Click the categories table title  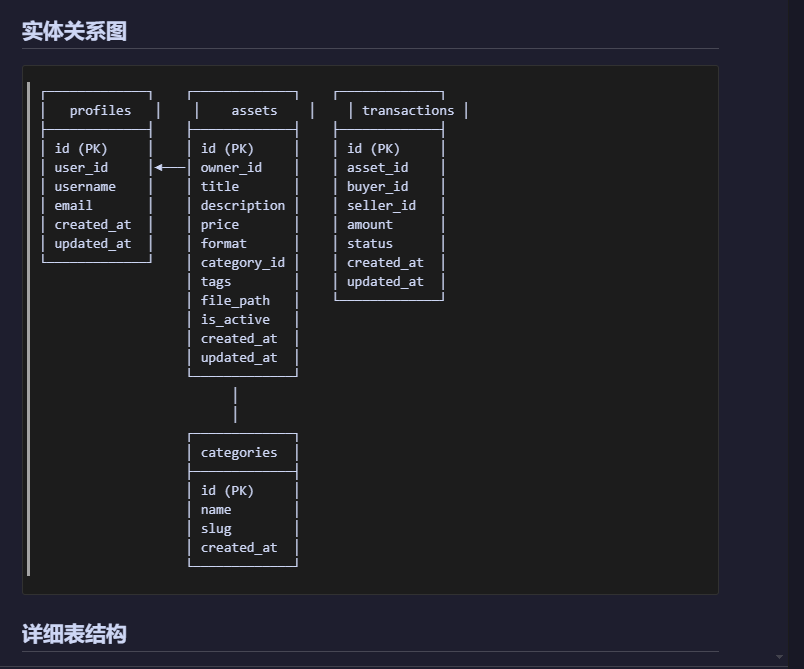(x=239, y=453)
